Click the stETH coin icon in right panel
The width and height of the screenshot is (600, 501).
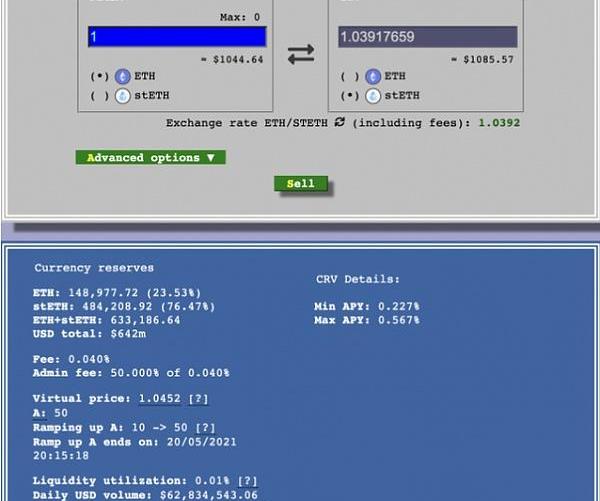tap(373, 96)
